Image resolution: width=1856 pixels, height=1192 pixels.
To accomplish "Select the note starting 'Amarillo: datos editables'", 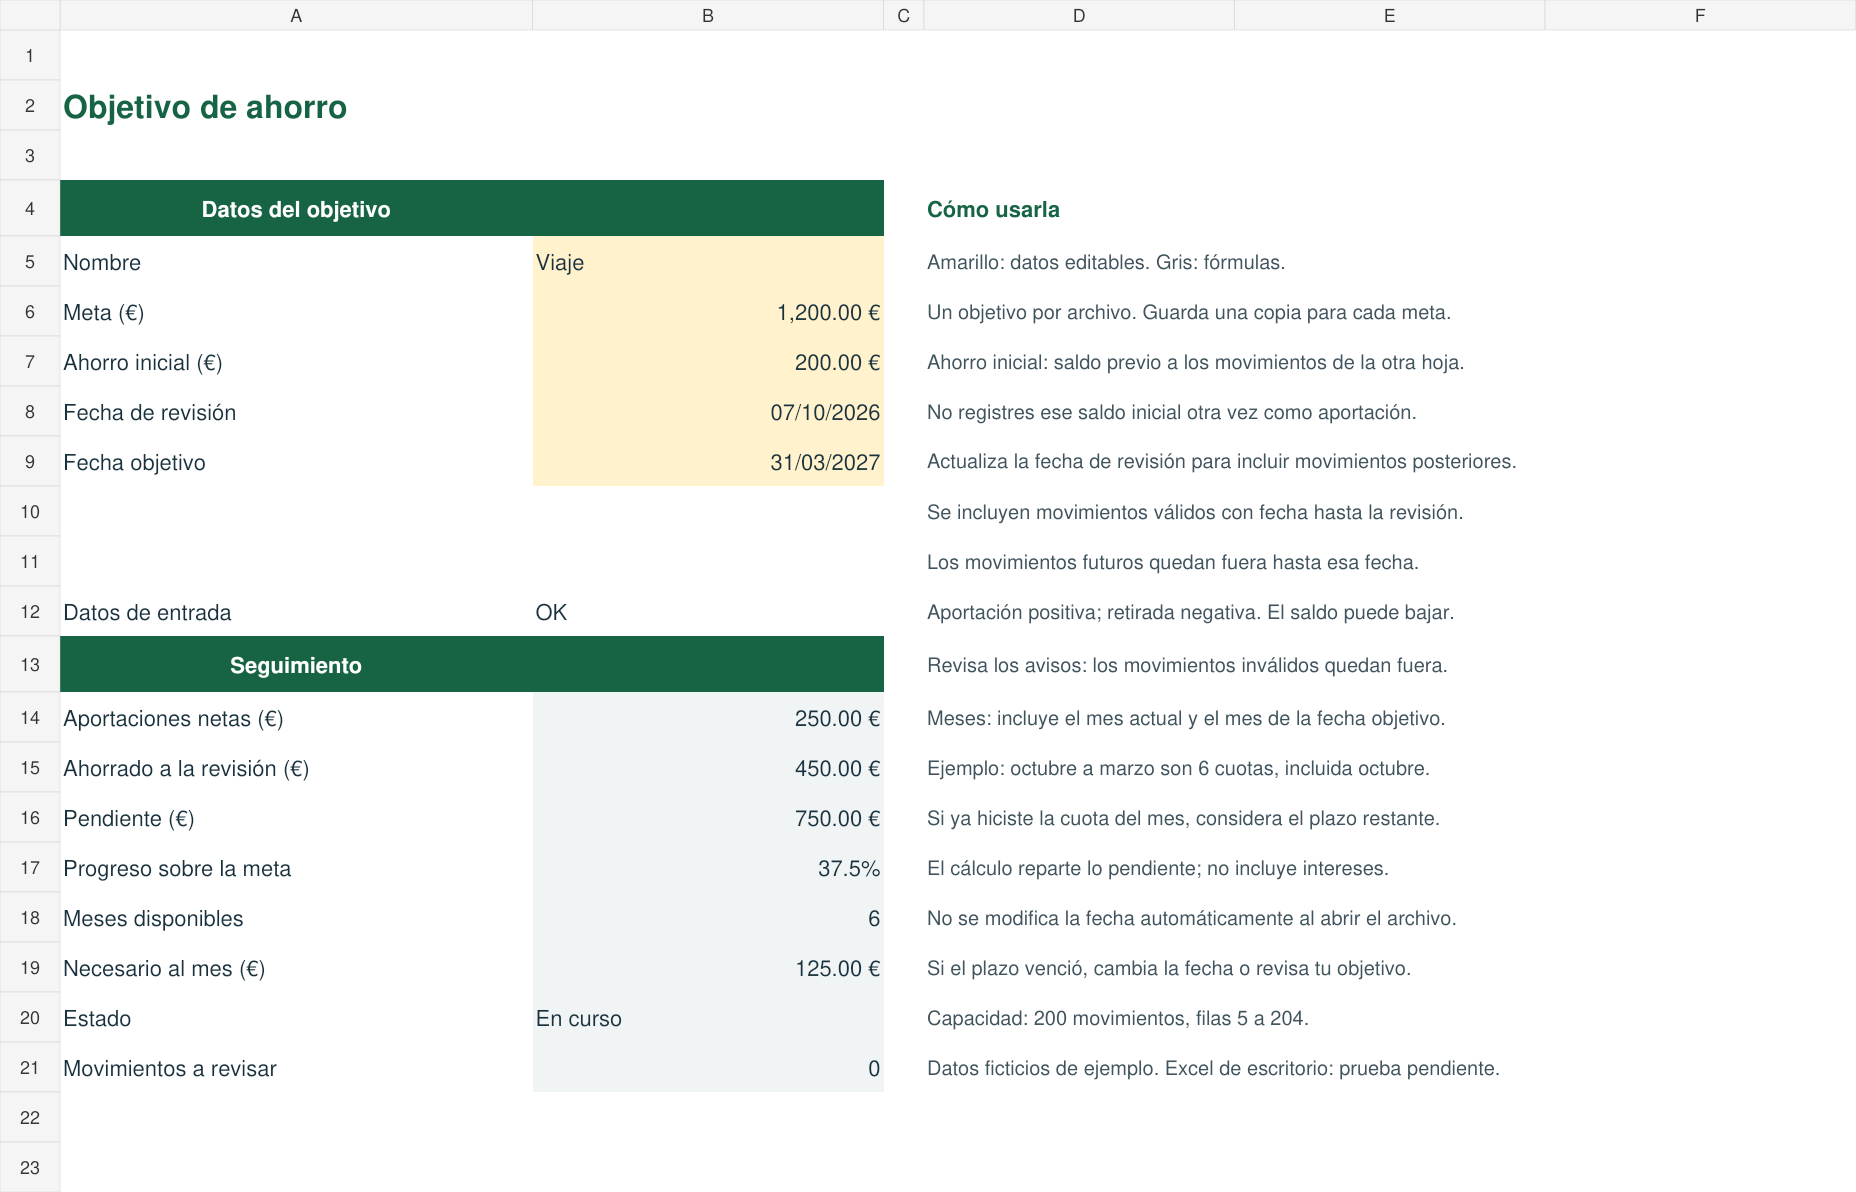I will coord(1106,262).
